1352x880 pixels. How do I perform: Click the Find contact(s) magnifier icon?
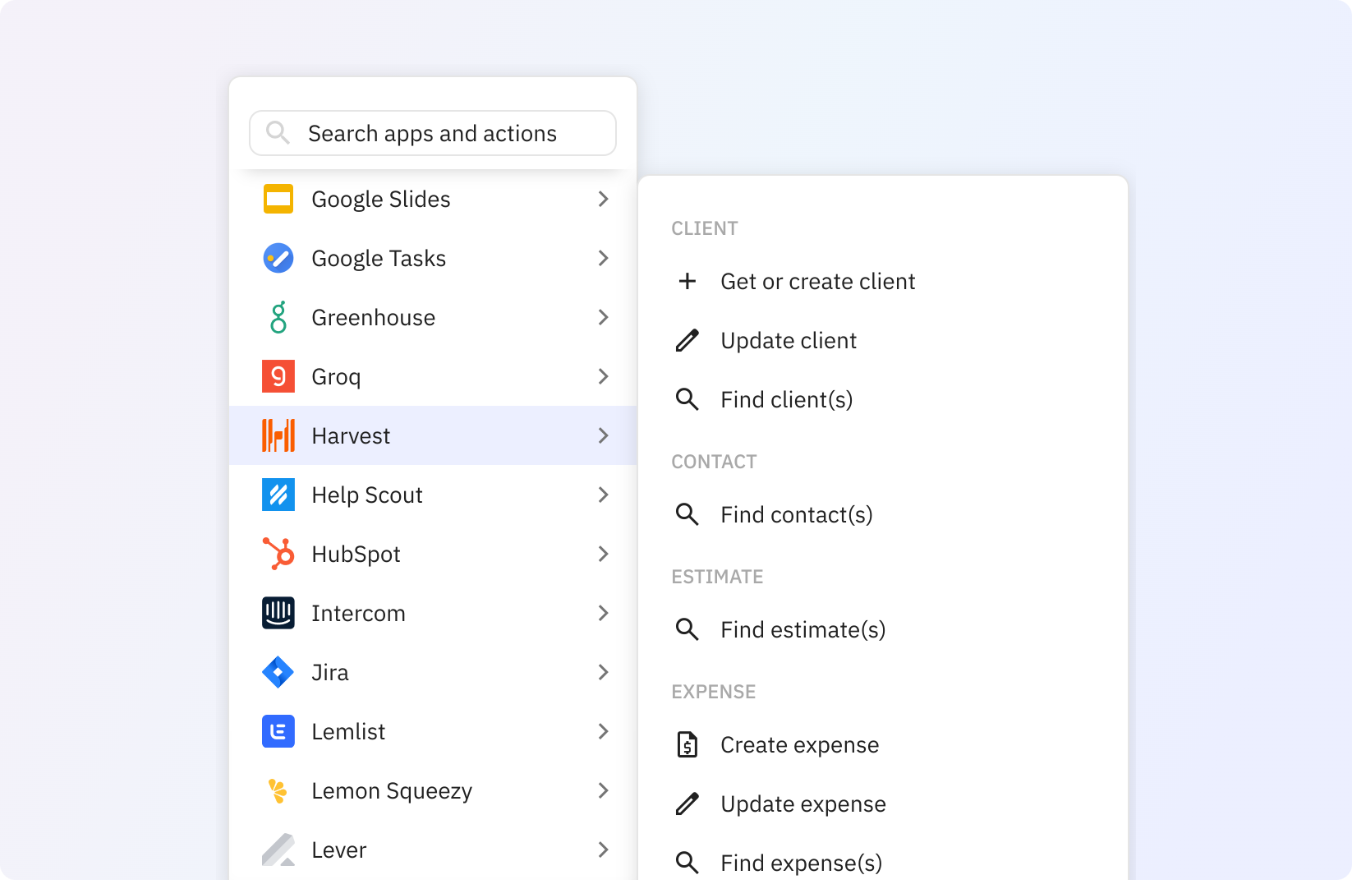687,515
